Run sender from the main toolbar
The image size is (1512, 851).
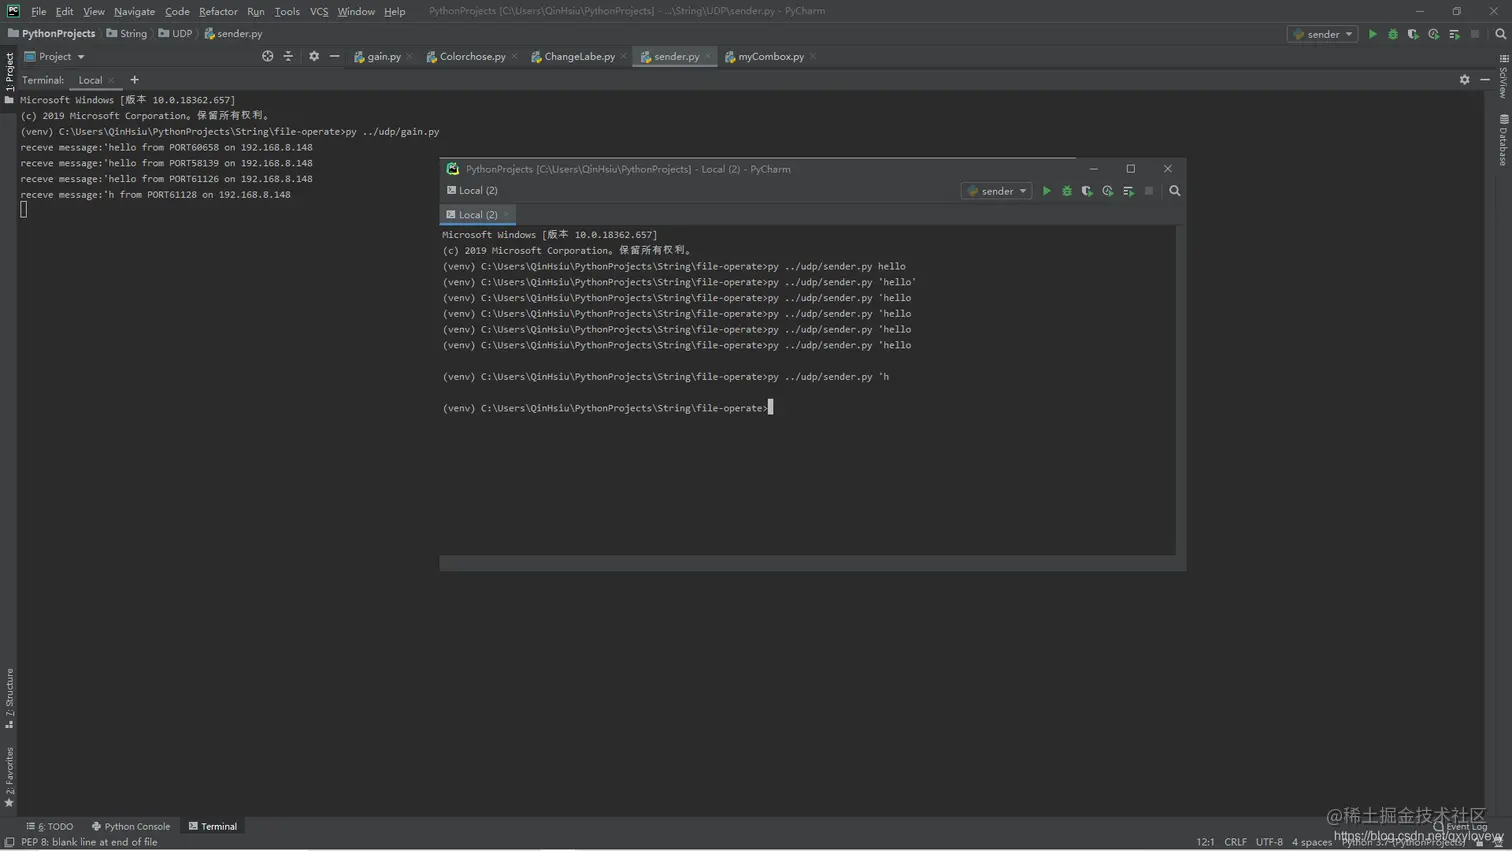point(1372,34)
